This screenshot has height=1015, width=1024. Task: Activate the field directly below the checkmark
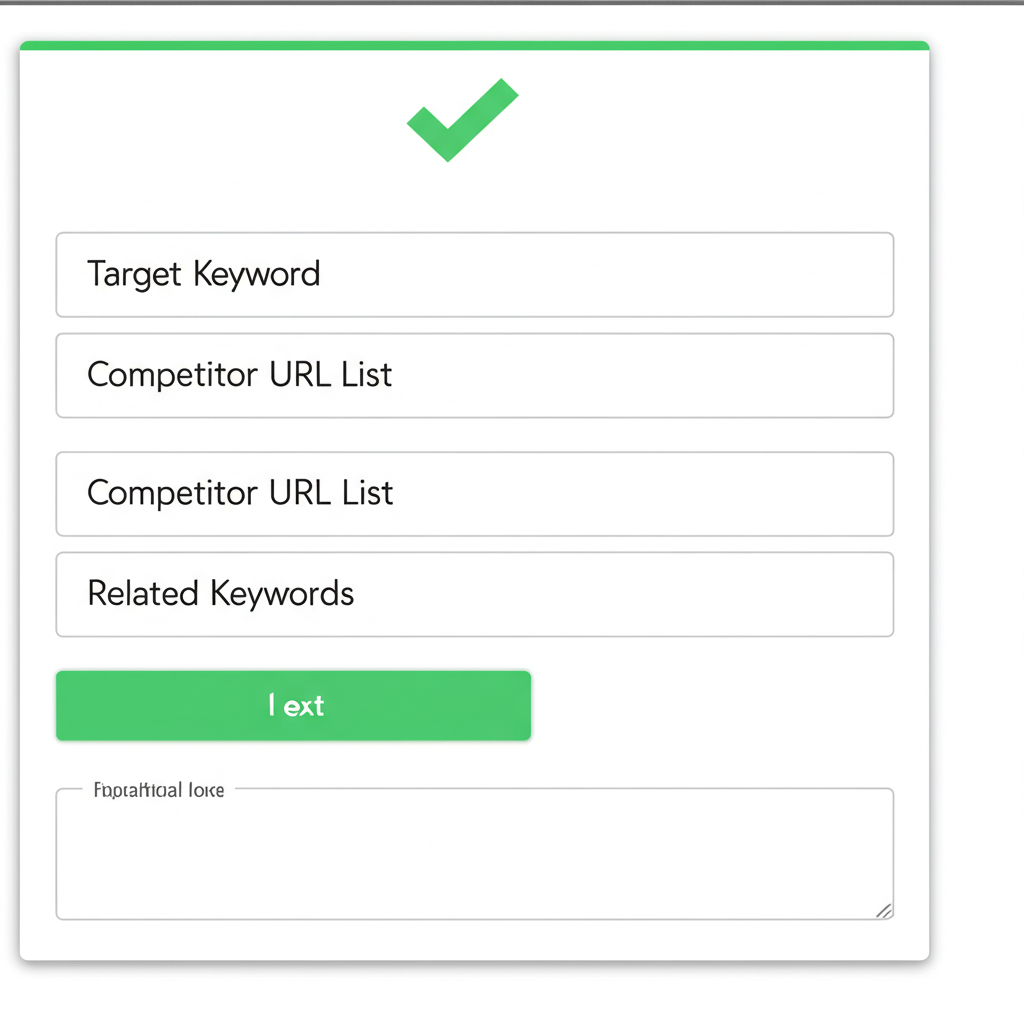pos(474,275)
